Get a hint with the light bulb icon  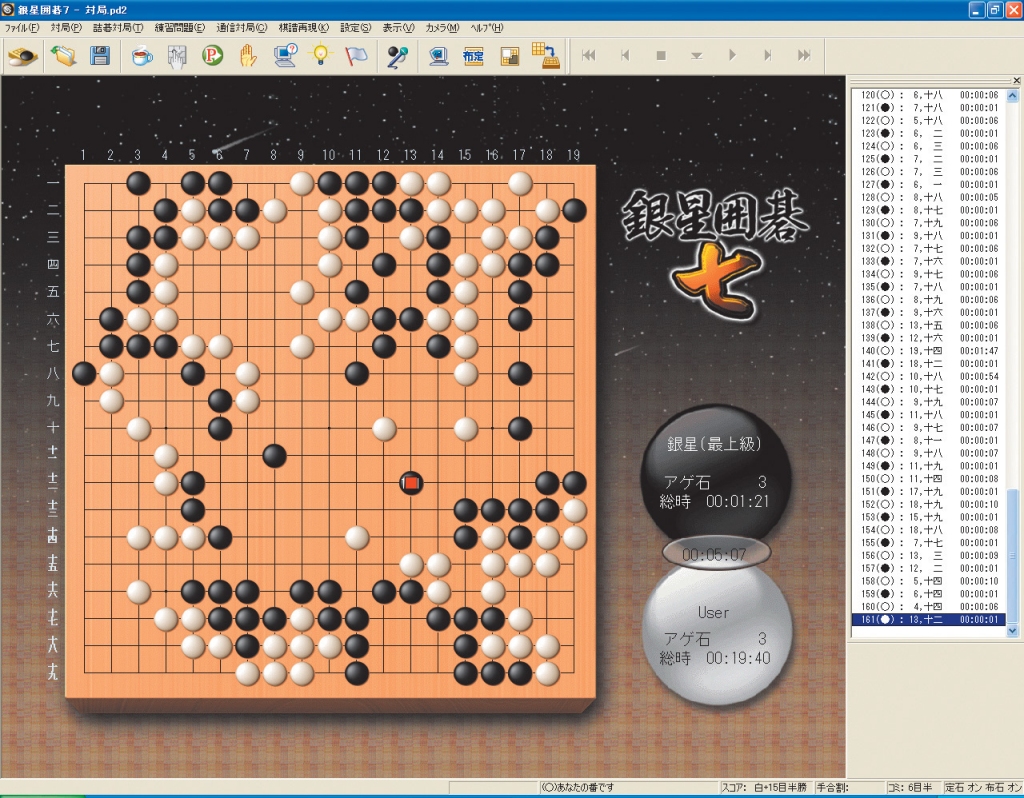(321, 56)
